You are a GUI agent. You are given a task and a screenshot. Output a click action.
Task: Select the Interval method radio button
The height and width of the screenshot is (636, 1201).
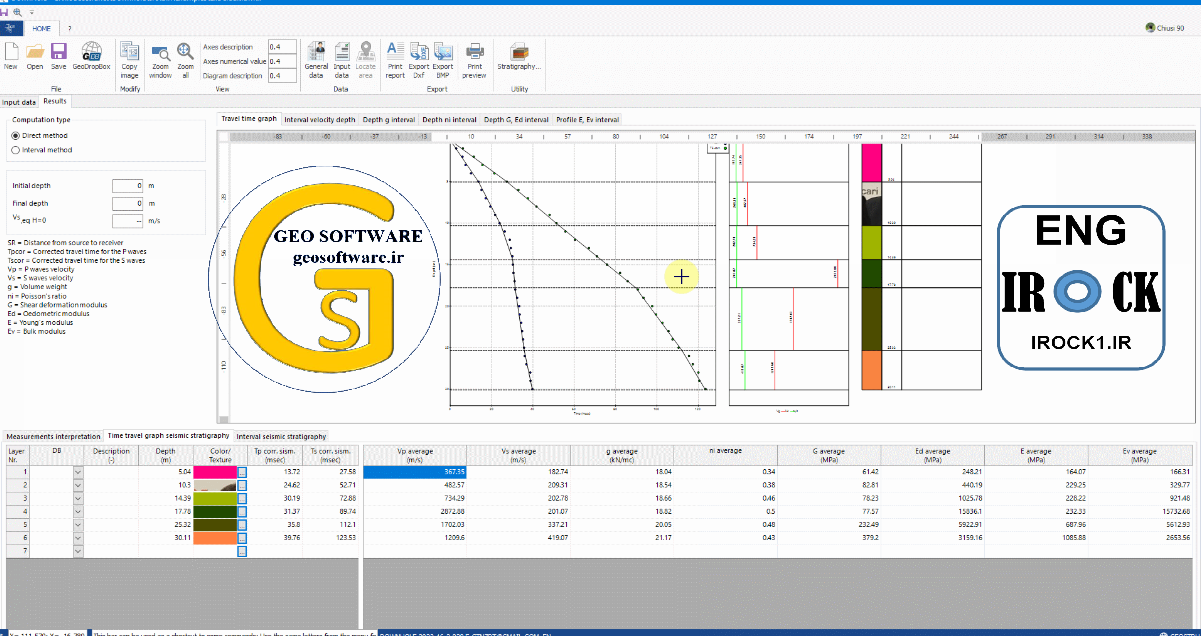click(x=15, y=150)
